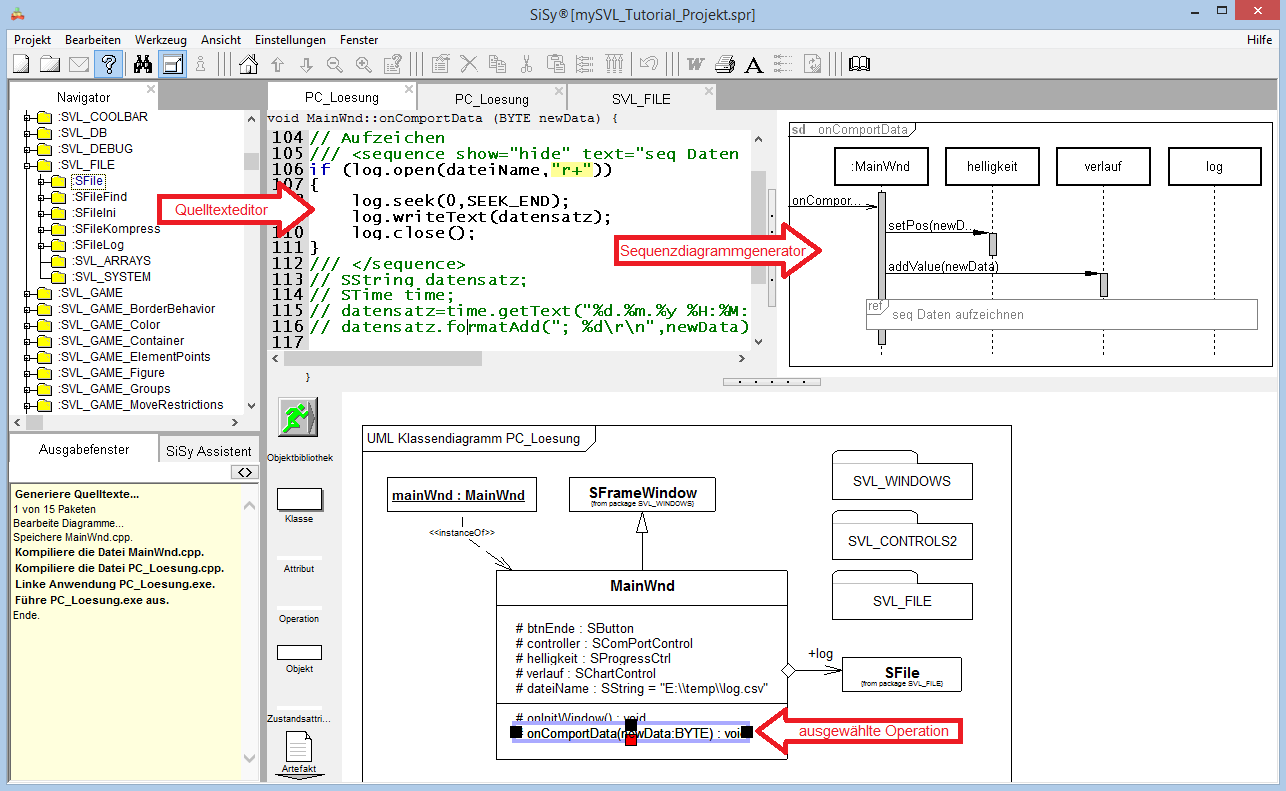1286x791 pixels.
Task: Open the Werkzeug menu
Action: [160, 40]
